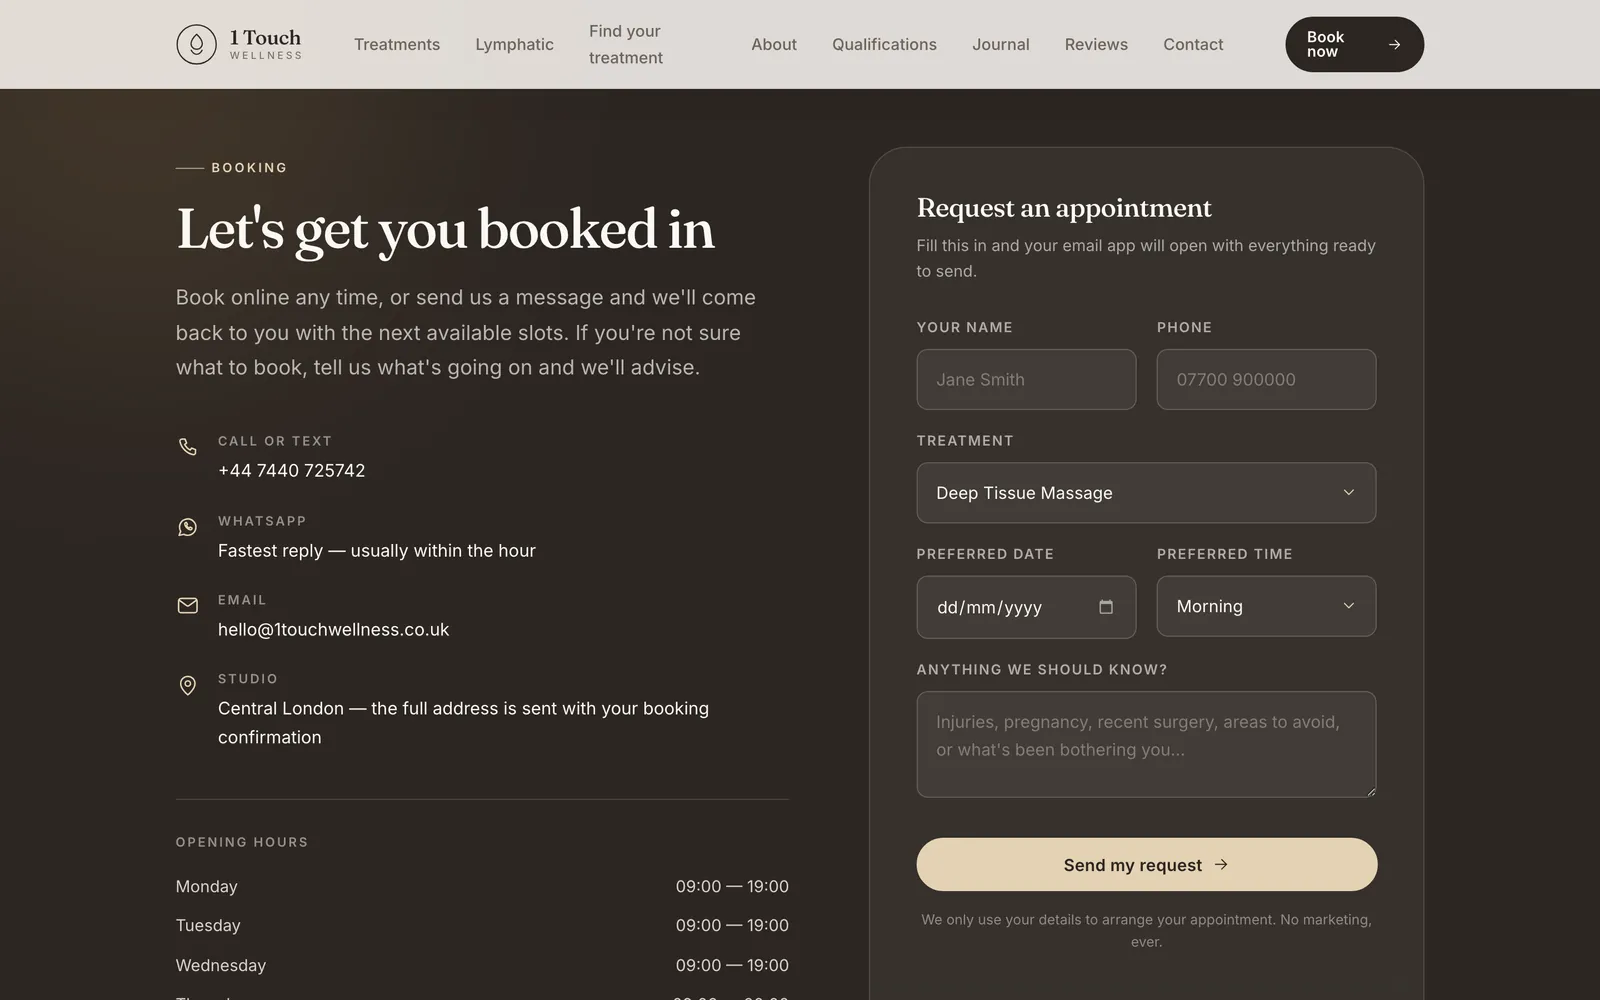Screen dimensions: 1600x1000
Task: Click the Request an appointment heading
Action: tap(1064, 208)
